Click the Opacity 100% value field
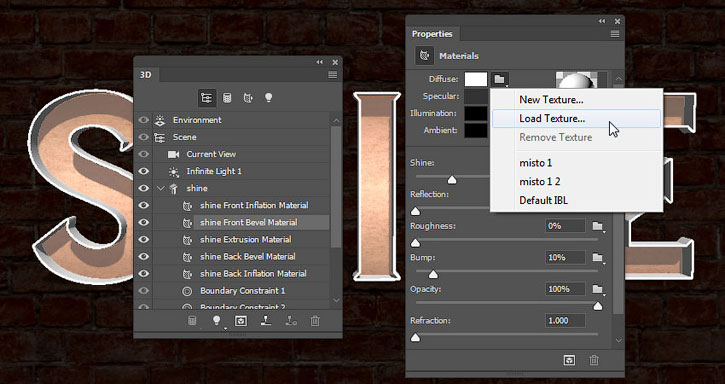Image resolution: width=725 pixels, height=384 pixels. [x=565, y=289]
